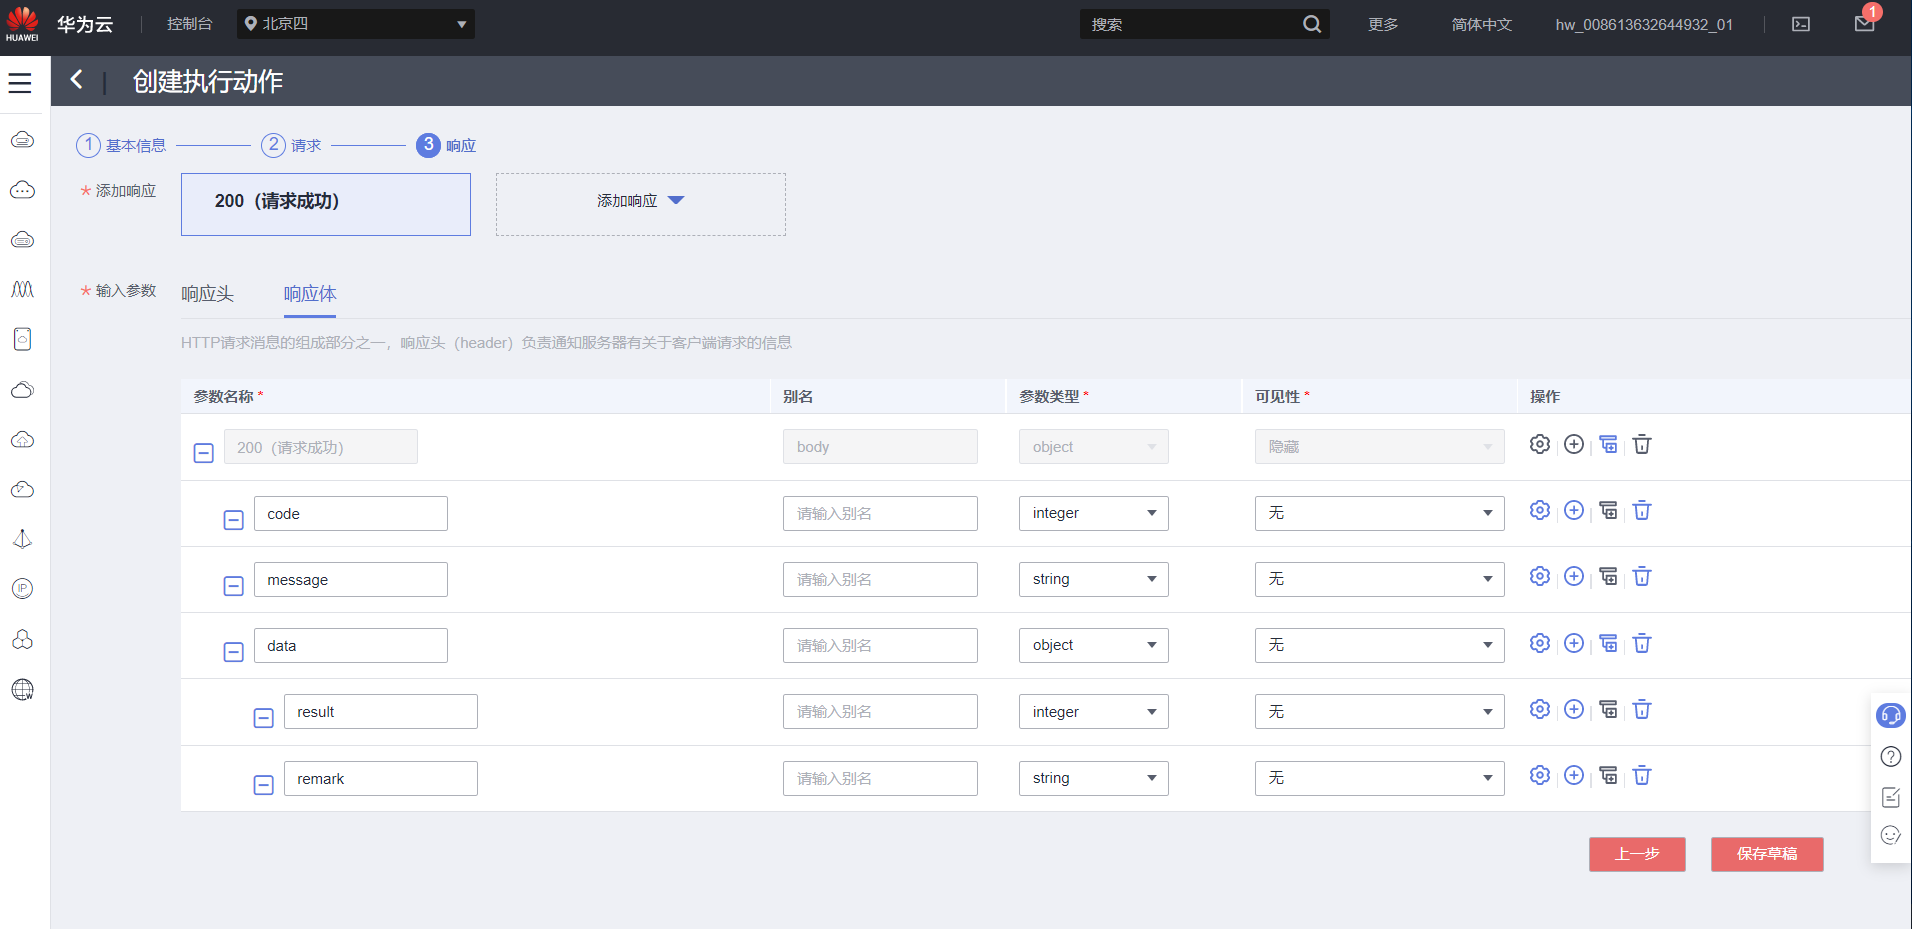This screenshot has width=1912, height=929.
Task: Collapse the data object row
Action: click(x=233, y=652)
